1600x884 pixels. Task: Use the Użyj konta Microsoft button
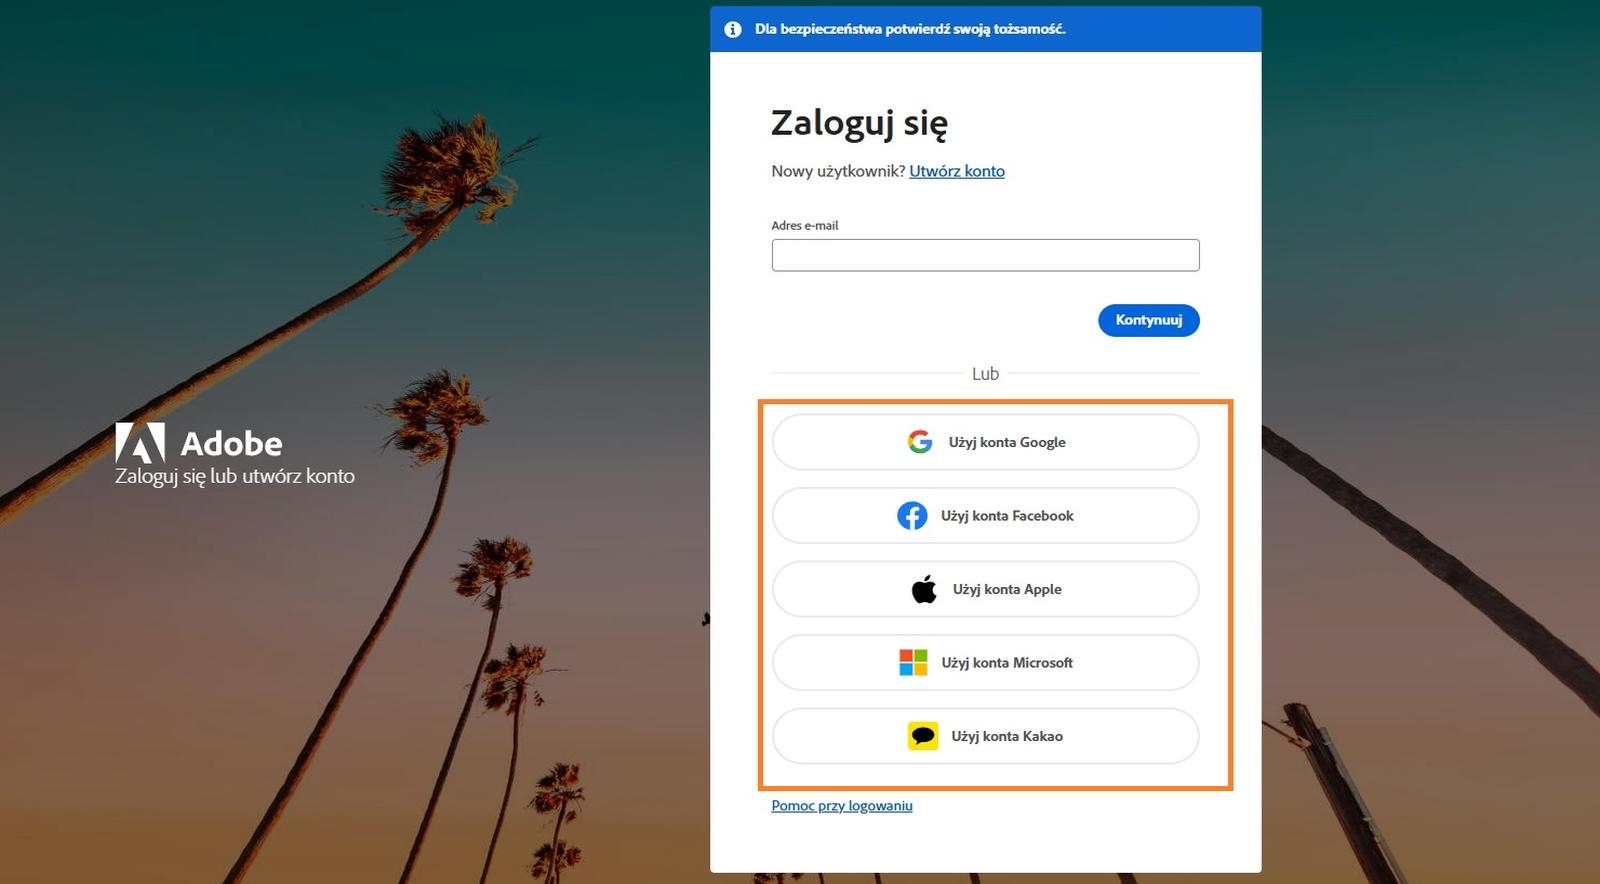985,662
